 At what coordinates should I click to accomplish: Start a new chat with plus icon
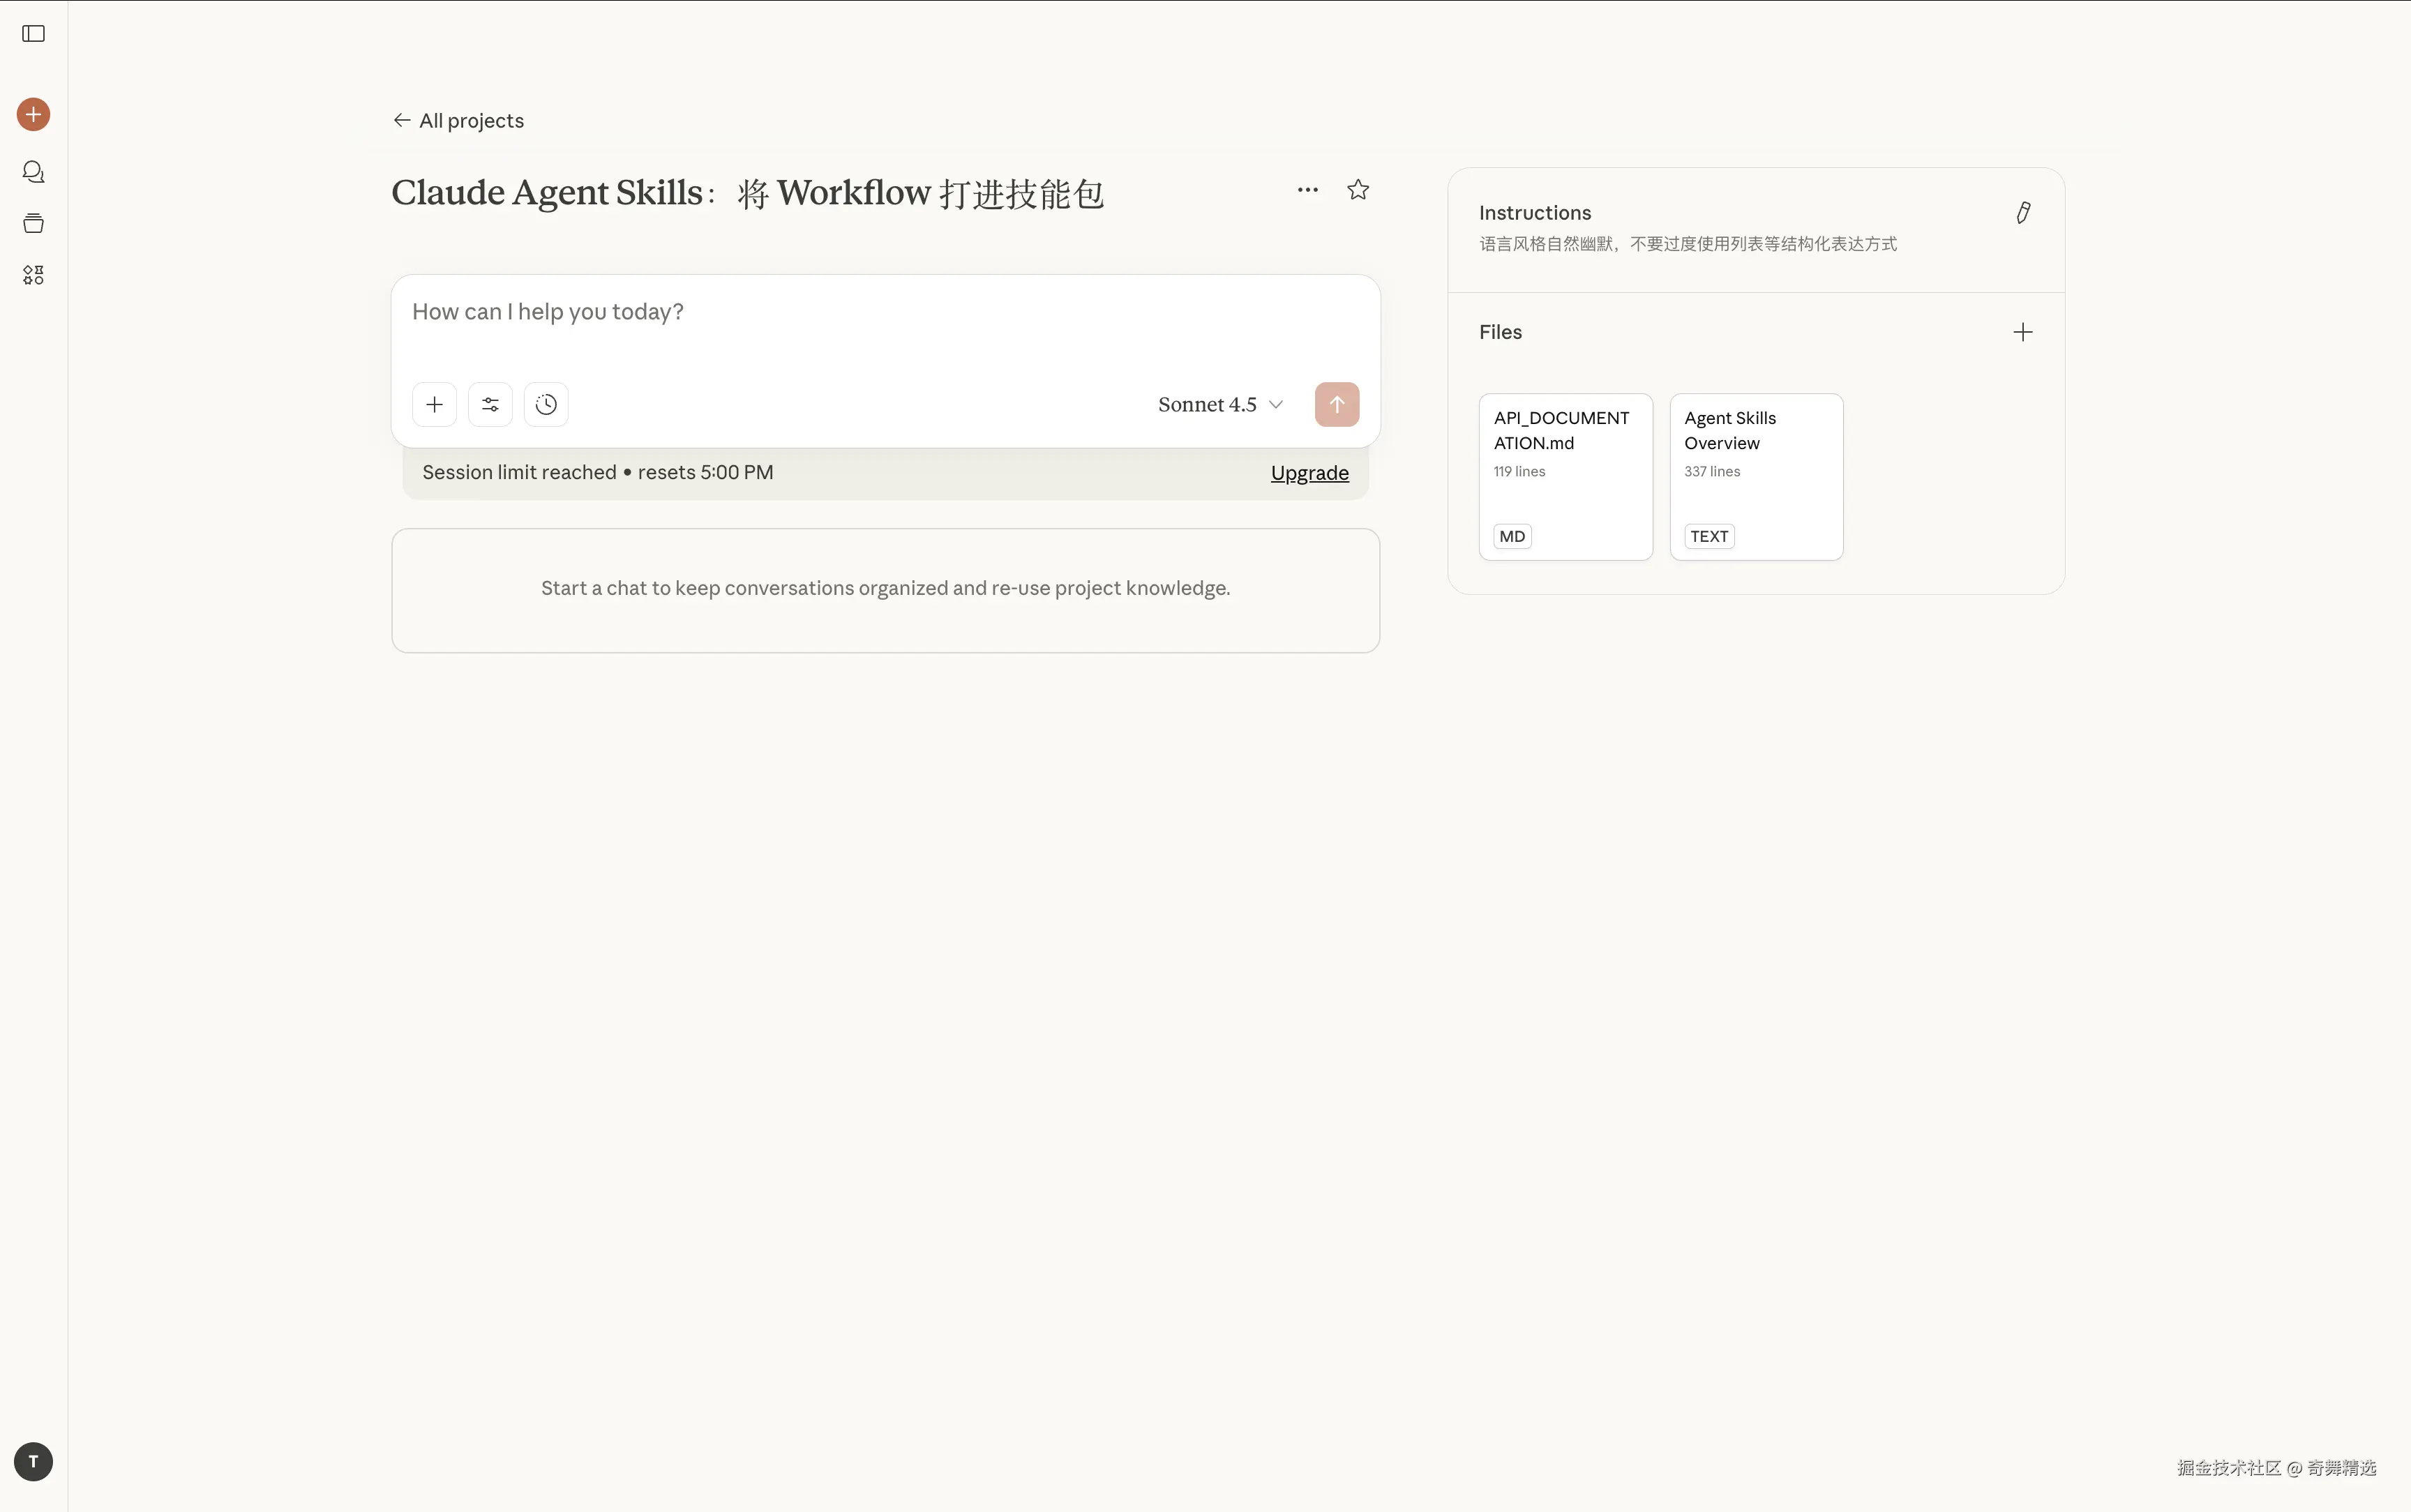(33, 114)
